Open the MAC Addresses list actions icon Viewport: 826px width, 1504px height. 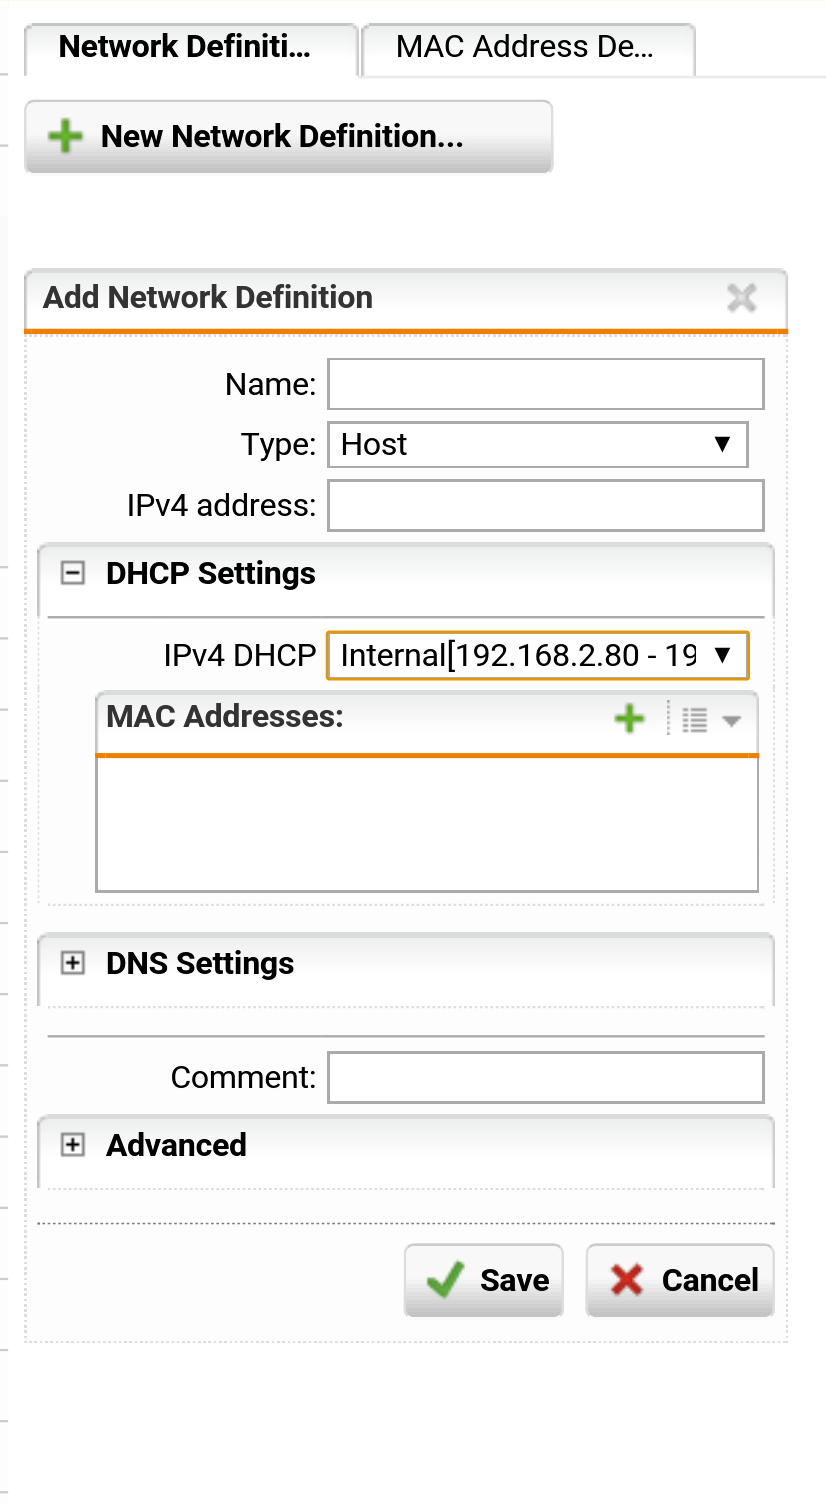710,719
